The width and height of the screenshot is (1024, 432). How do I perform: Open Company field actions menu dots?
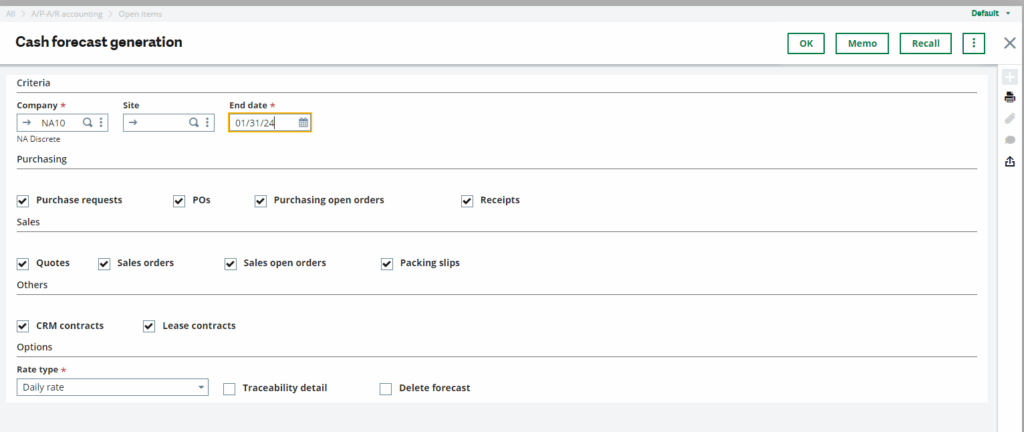point(101,123)
